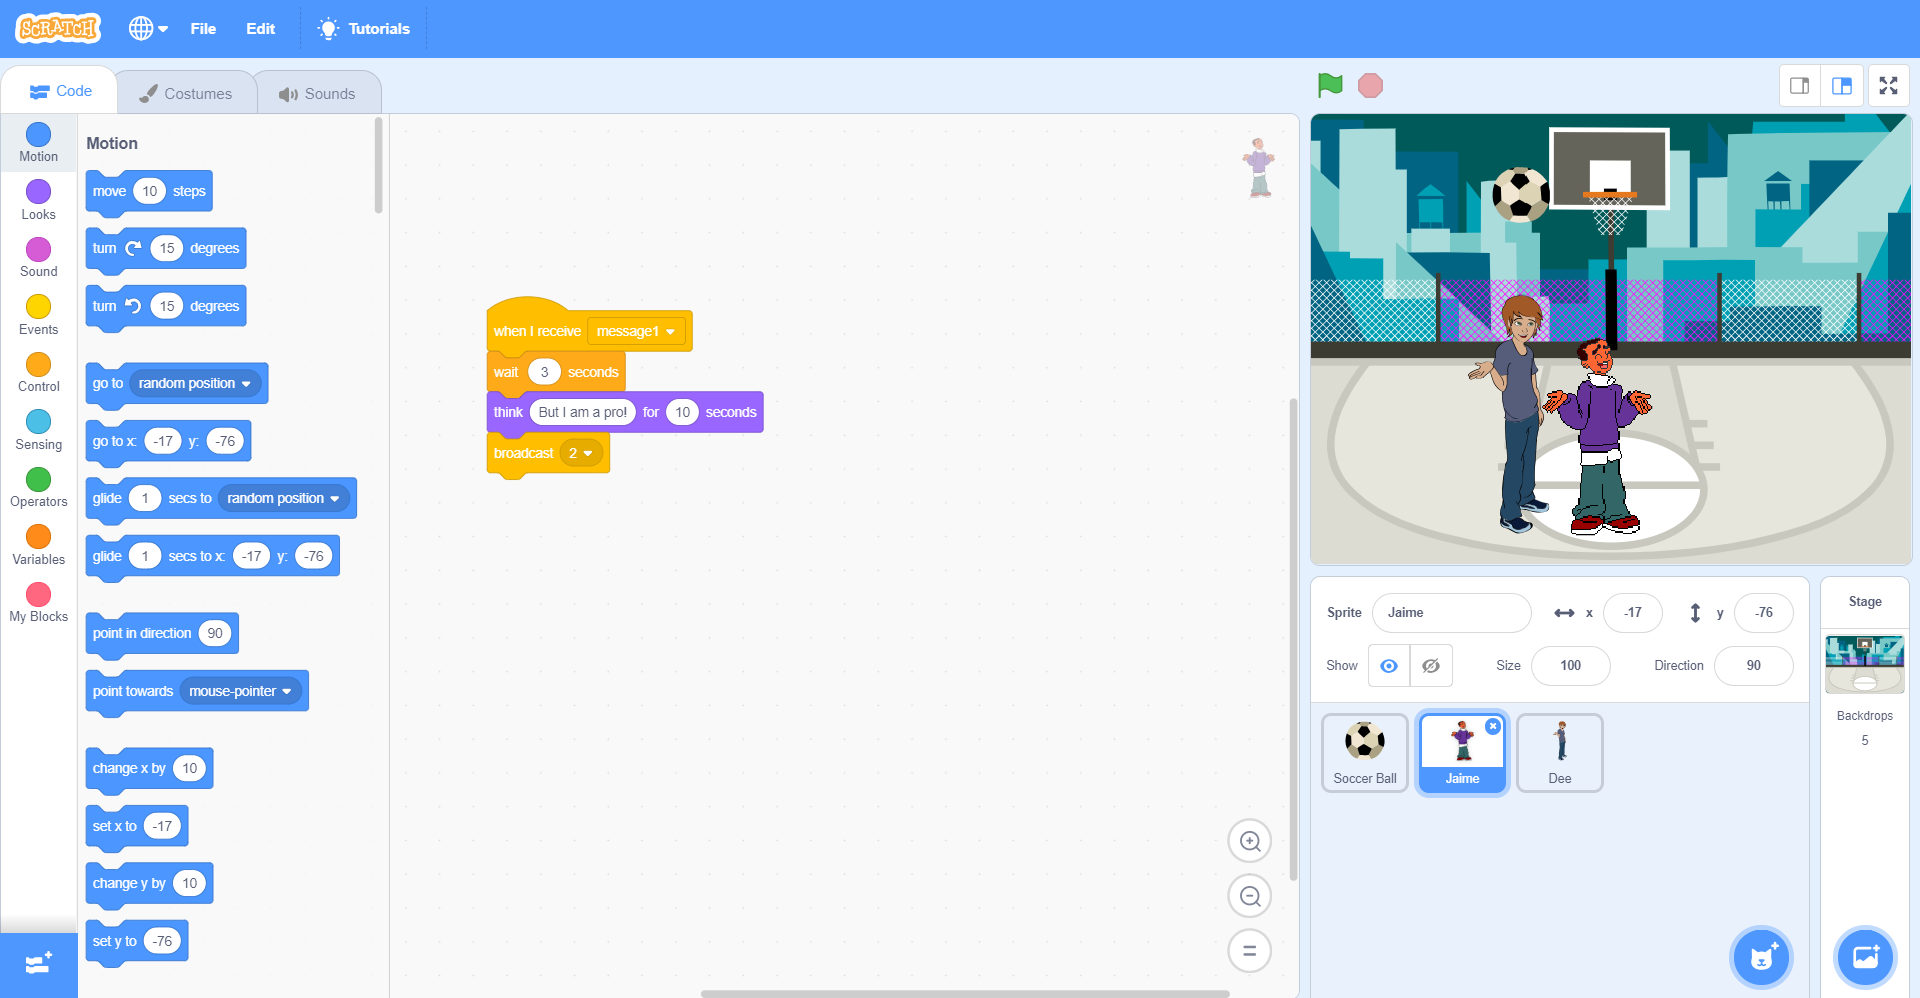Viewport: 1920px width, 998px height.
Task: Reset workspace zoom to default
Action: (1250, 951)
